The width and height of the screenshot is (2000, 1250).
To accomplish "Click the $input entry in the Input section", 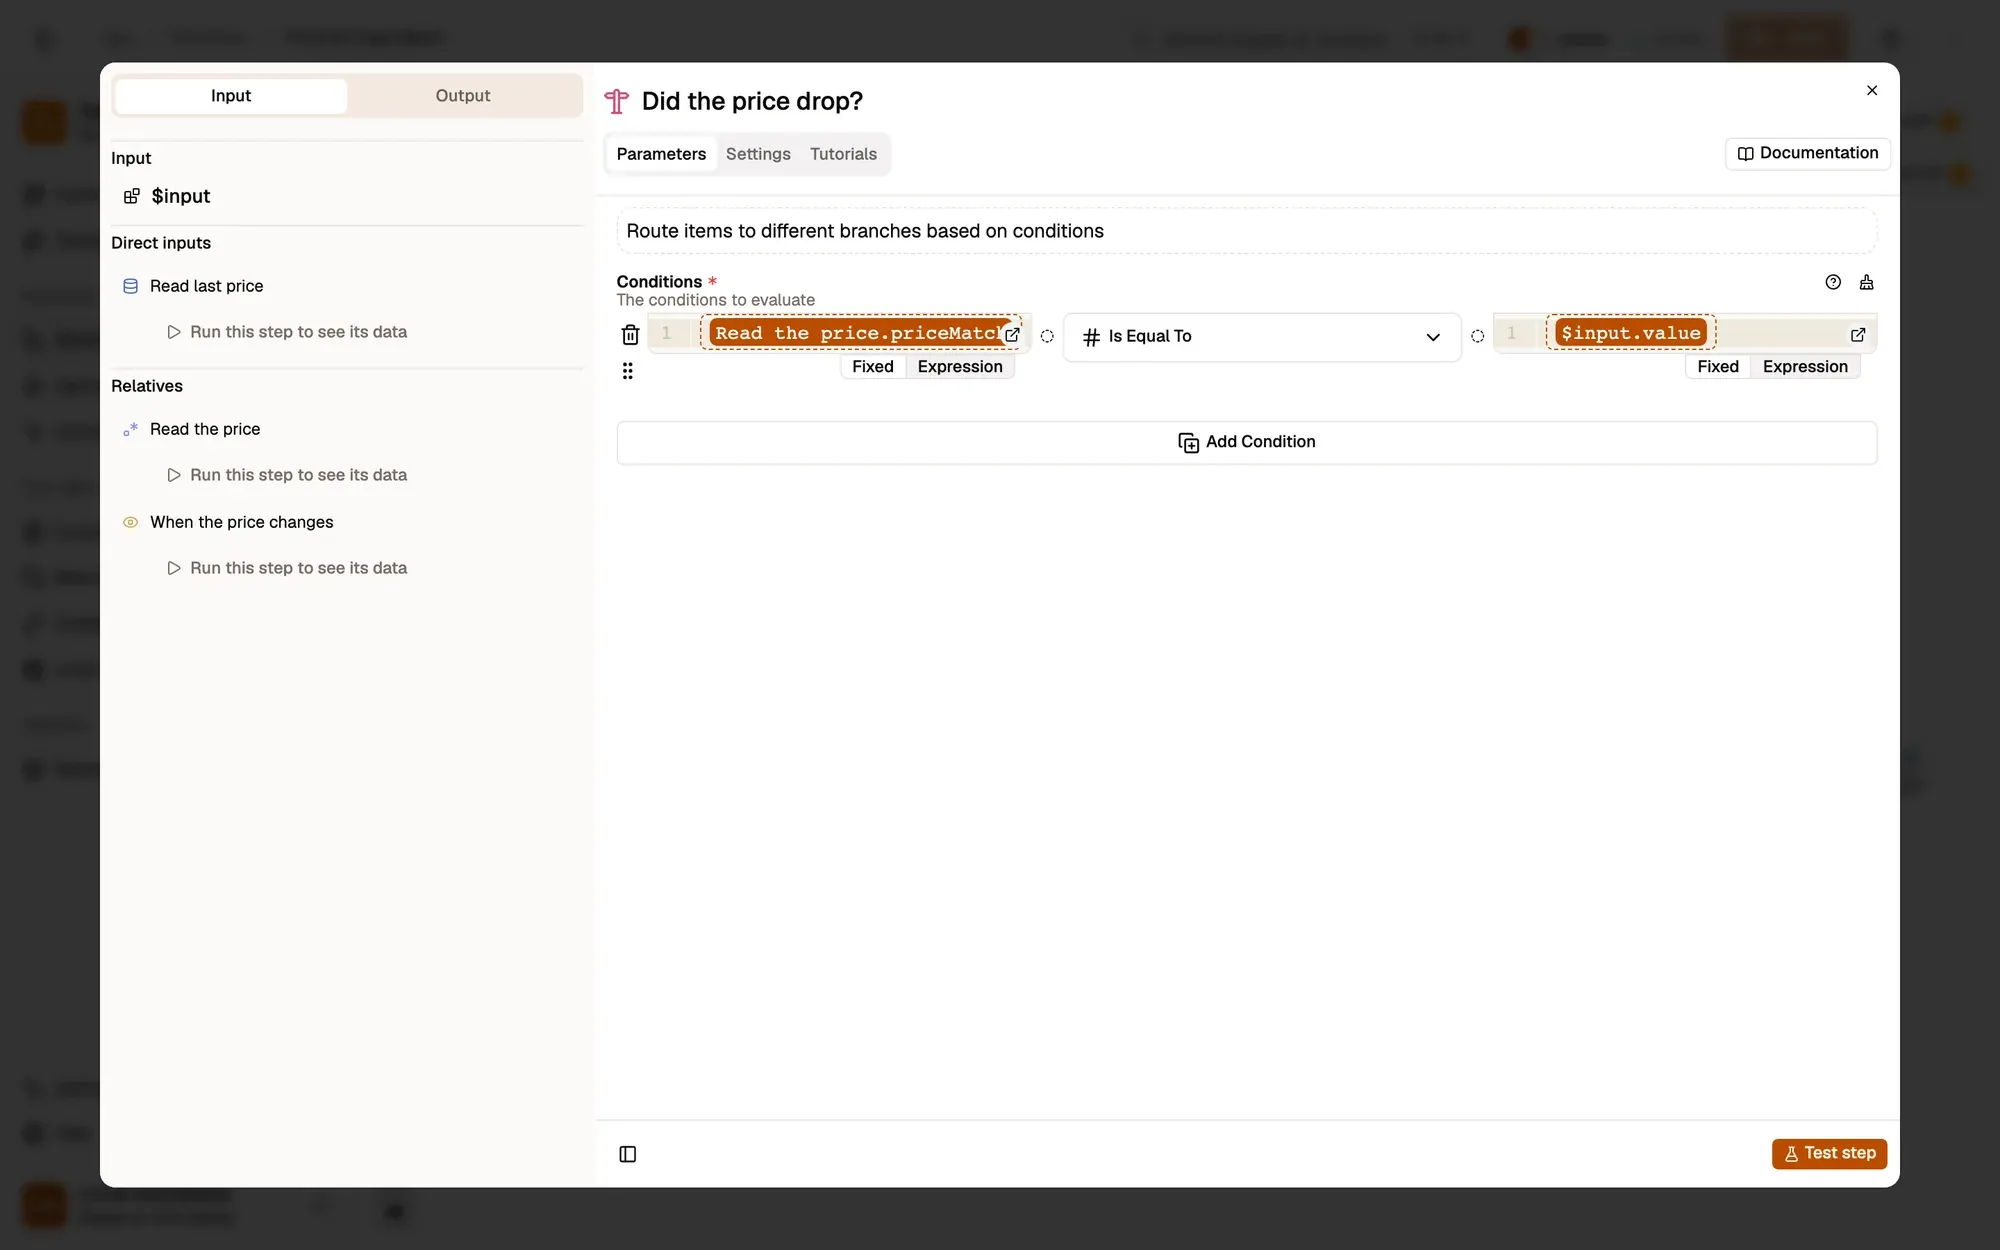I will [181, 196].
